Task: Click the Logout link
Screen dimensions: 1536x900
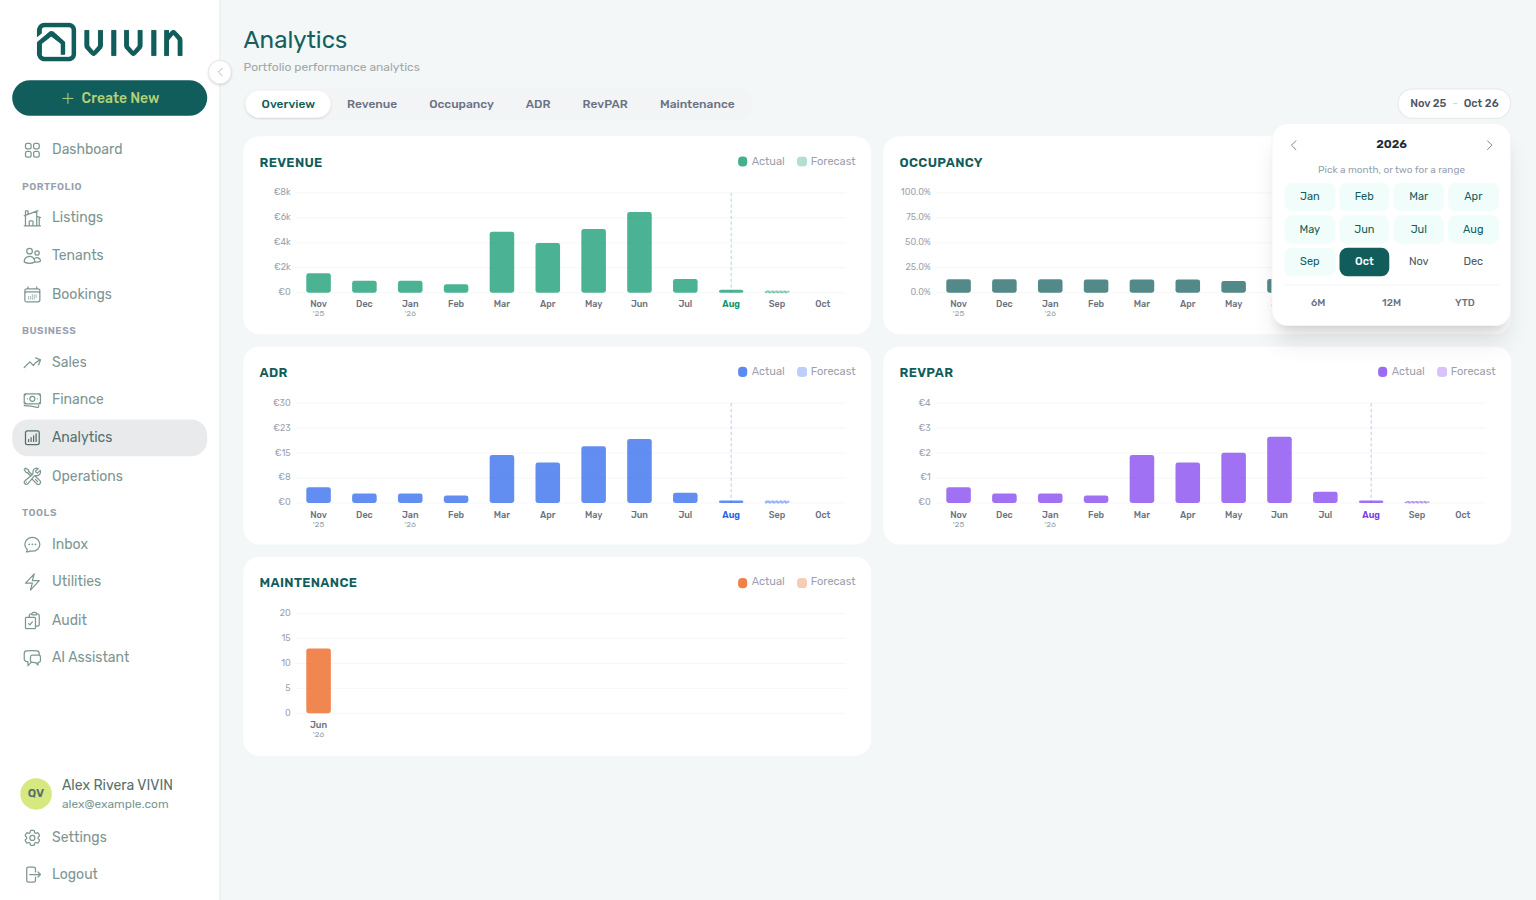Action: pyautogui.click(x=110, y=875)
